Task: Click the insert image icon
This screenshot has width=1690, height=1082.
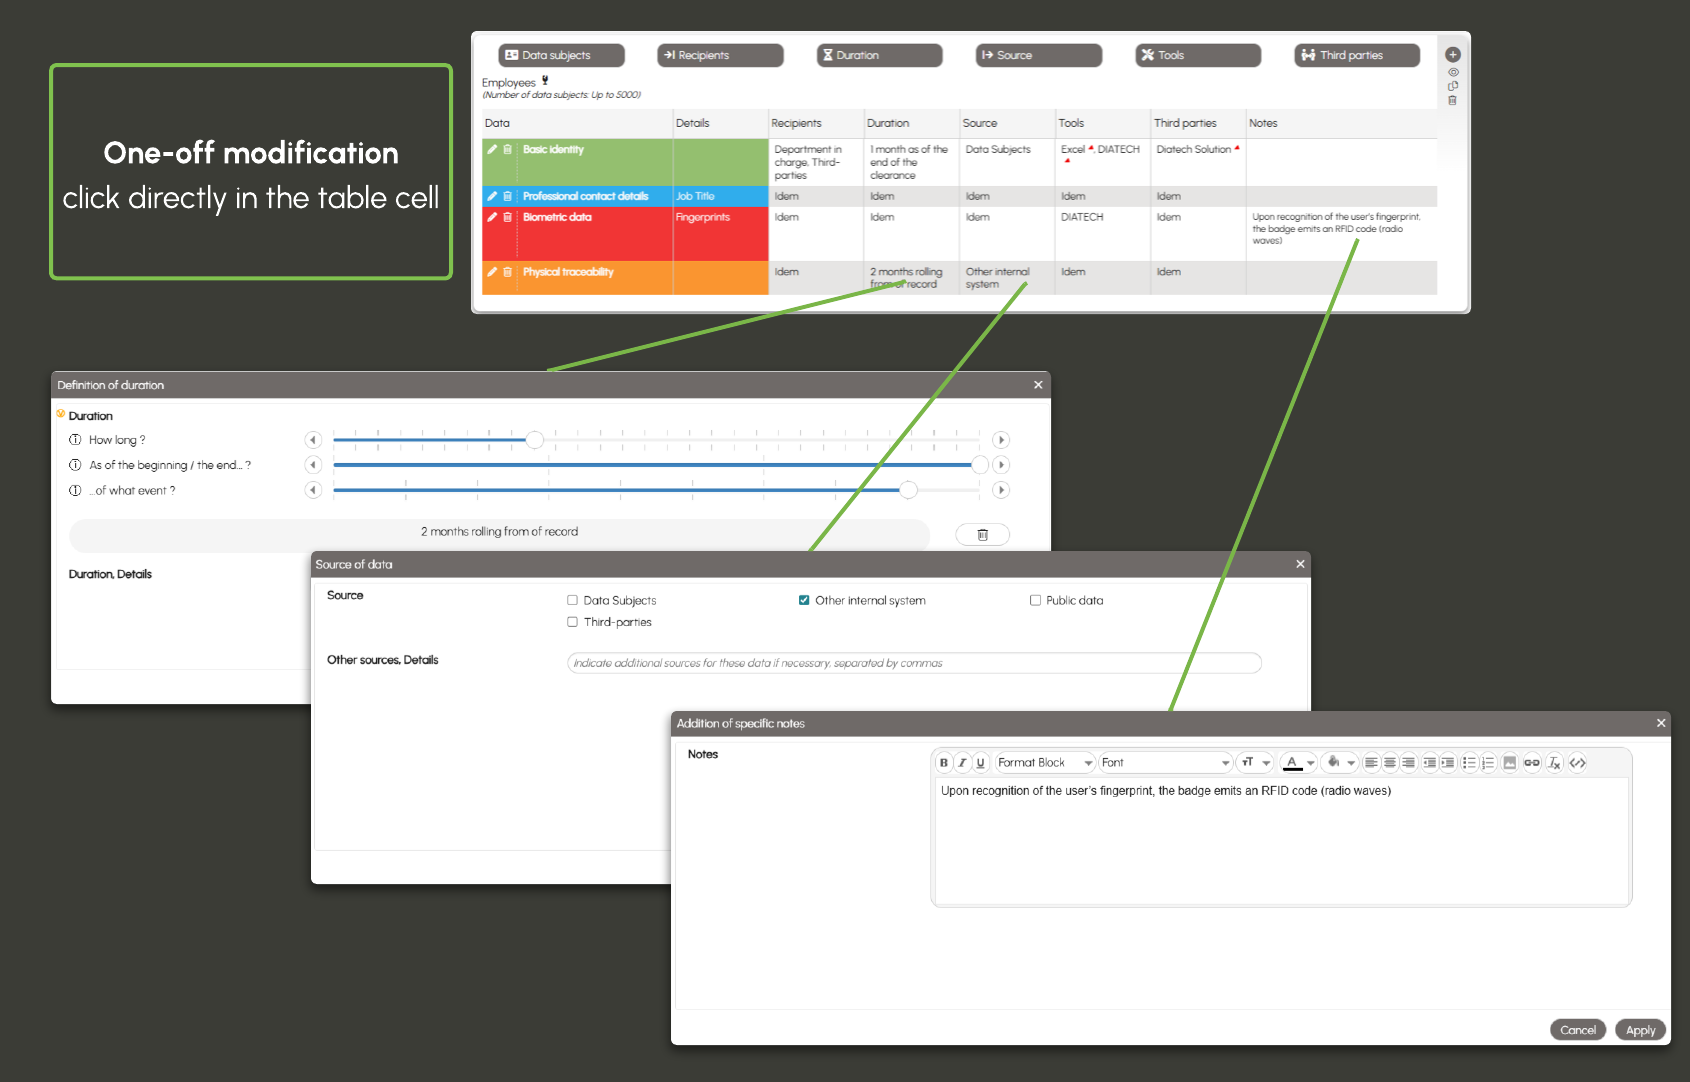Action: point(1510,763)
